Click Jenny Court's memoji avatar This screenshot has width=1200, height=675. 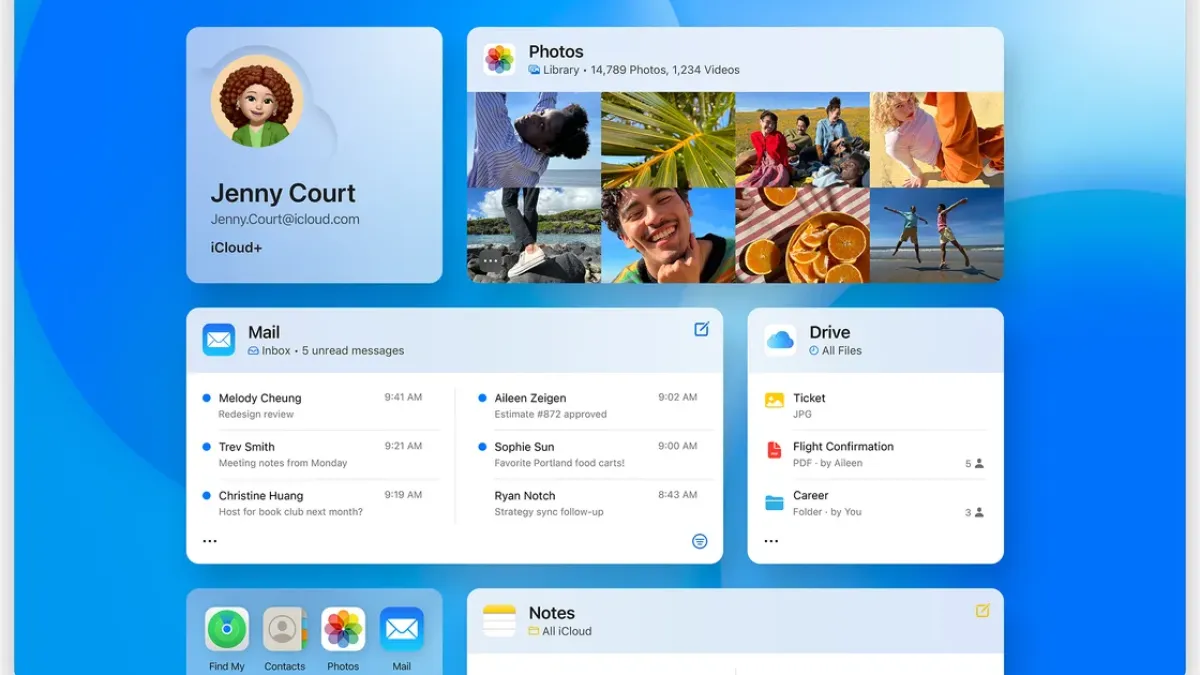(x=257, y=101)
